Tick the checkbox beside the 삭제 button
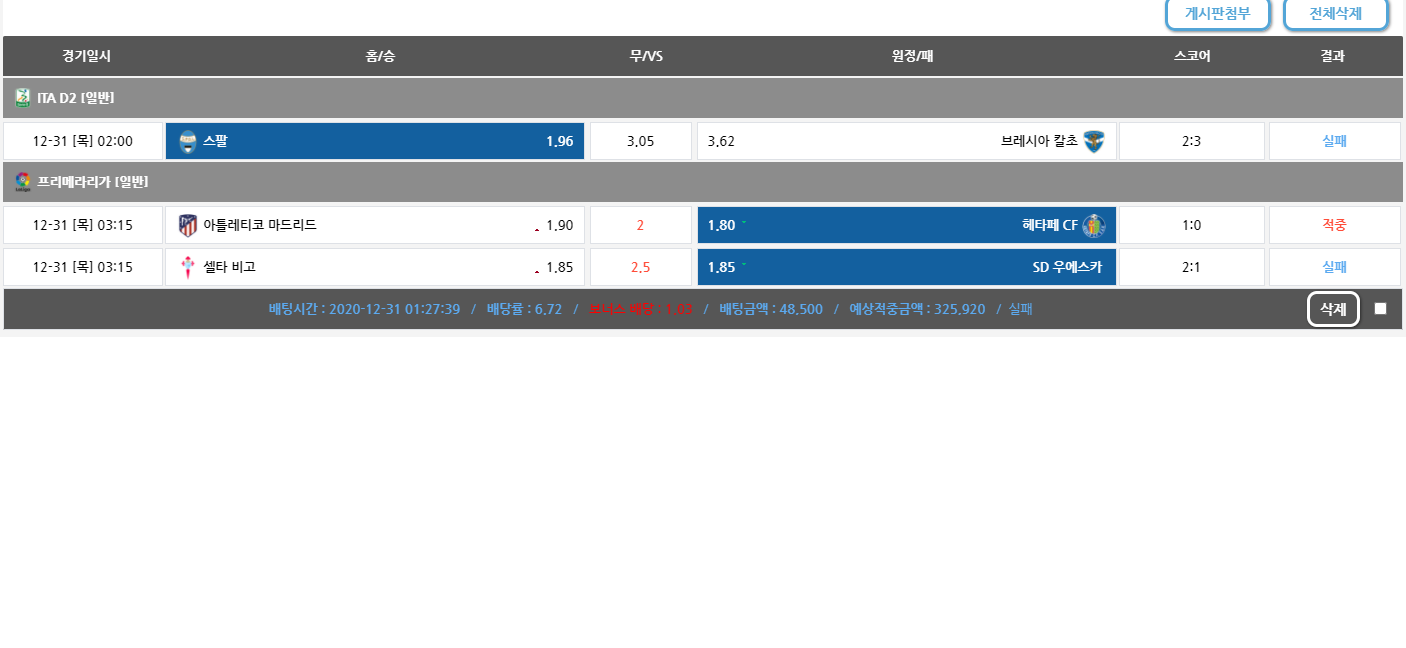The width and height of the screenshot is (1406, 648). [1380, 309]
